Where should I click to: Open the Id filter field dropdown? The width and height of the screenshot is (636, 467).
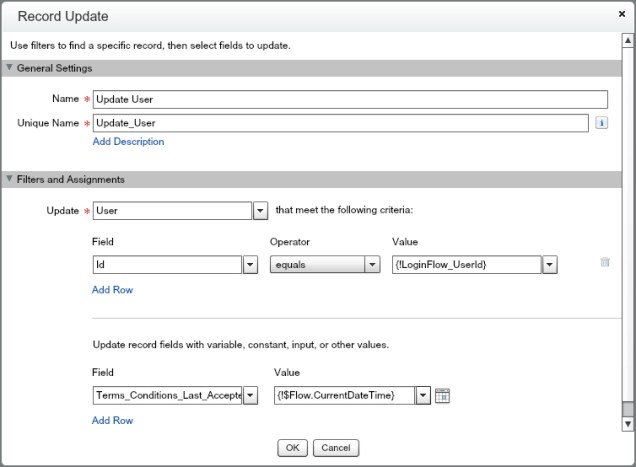[x=250, y=265]
